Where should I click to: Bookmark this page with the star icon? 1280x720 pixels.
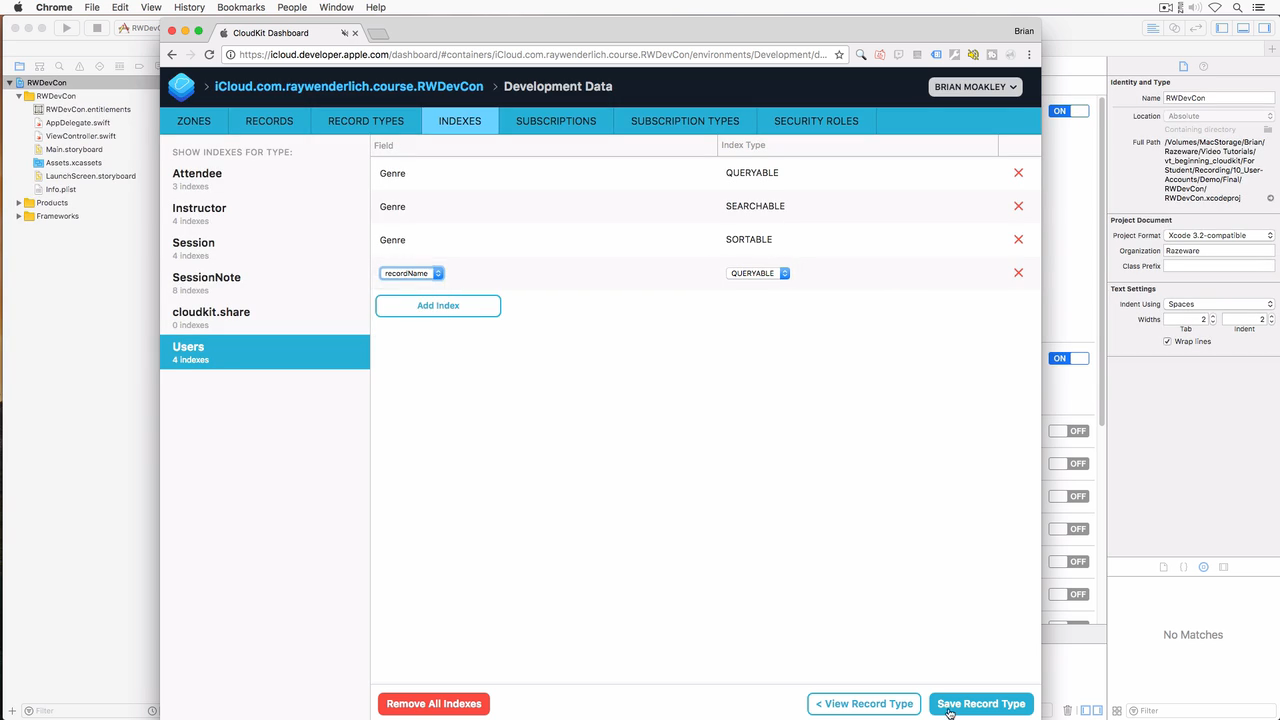point(839,55)
